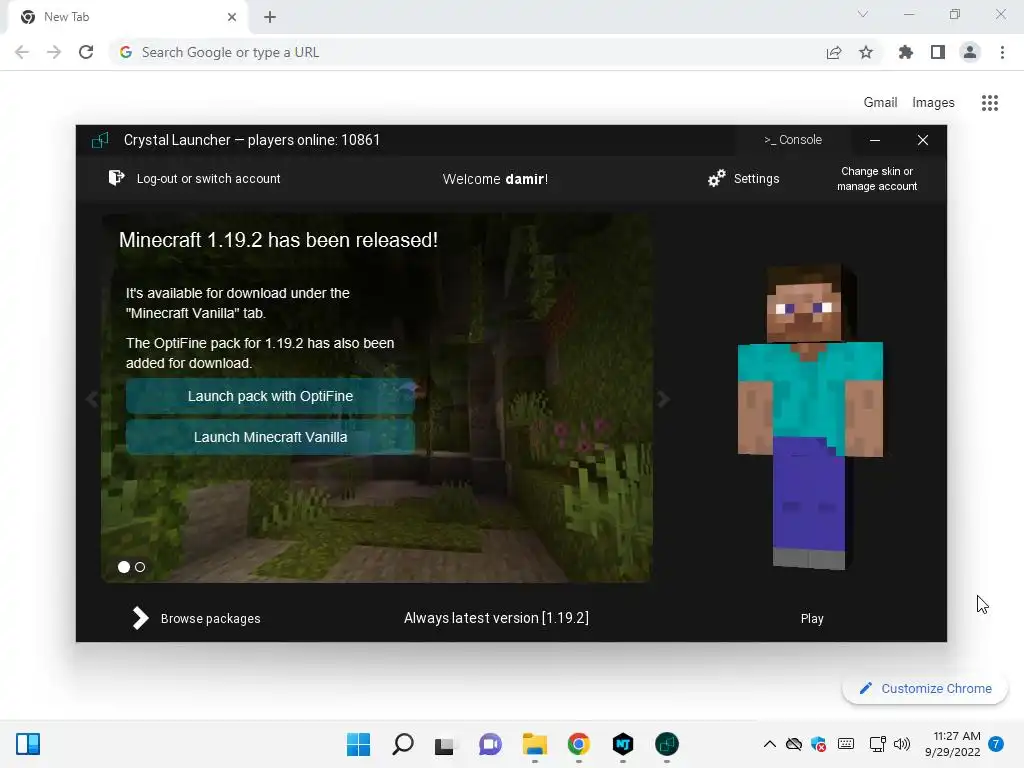Click the log-out door icon
Screen dimensions: 1024x768
[116, 178]
